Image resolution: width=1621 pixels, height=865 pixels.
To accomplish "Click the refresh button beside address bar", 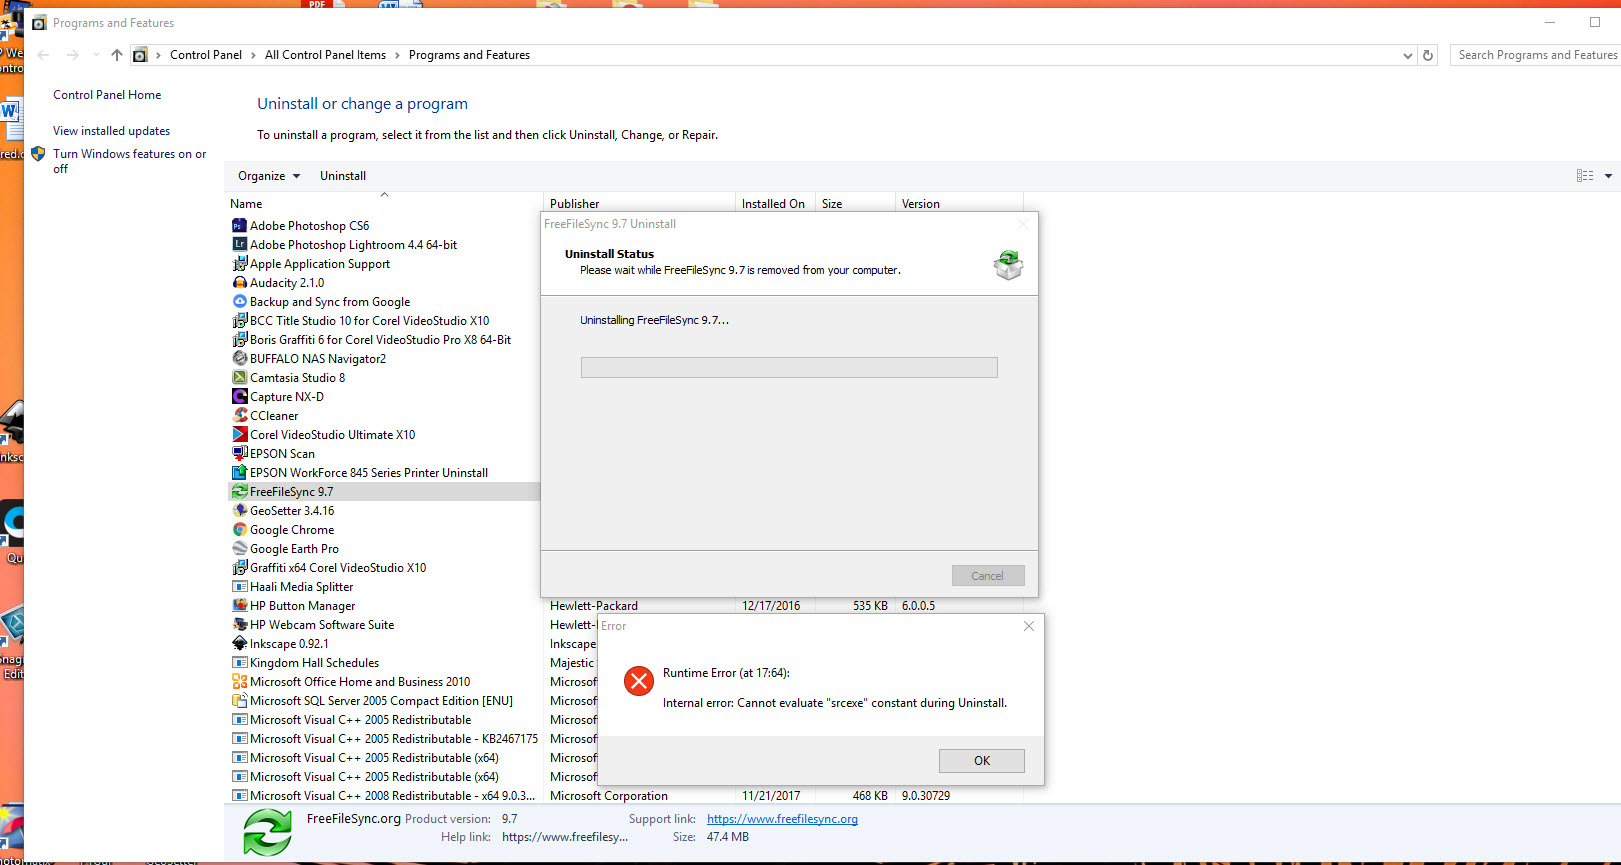I will click(x=1428, y=55).
